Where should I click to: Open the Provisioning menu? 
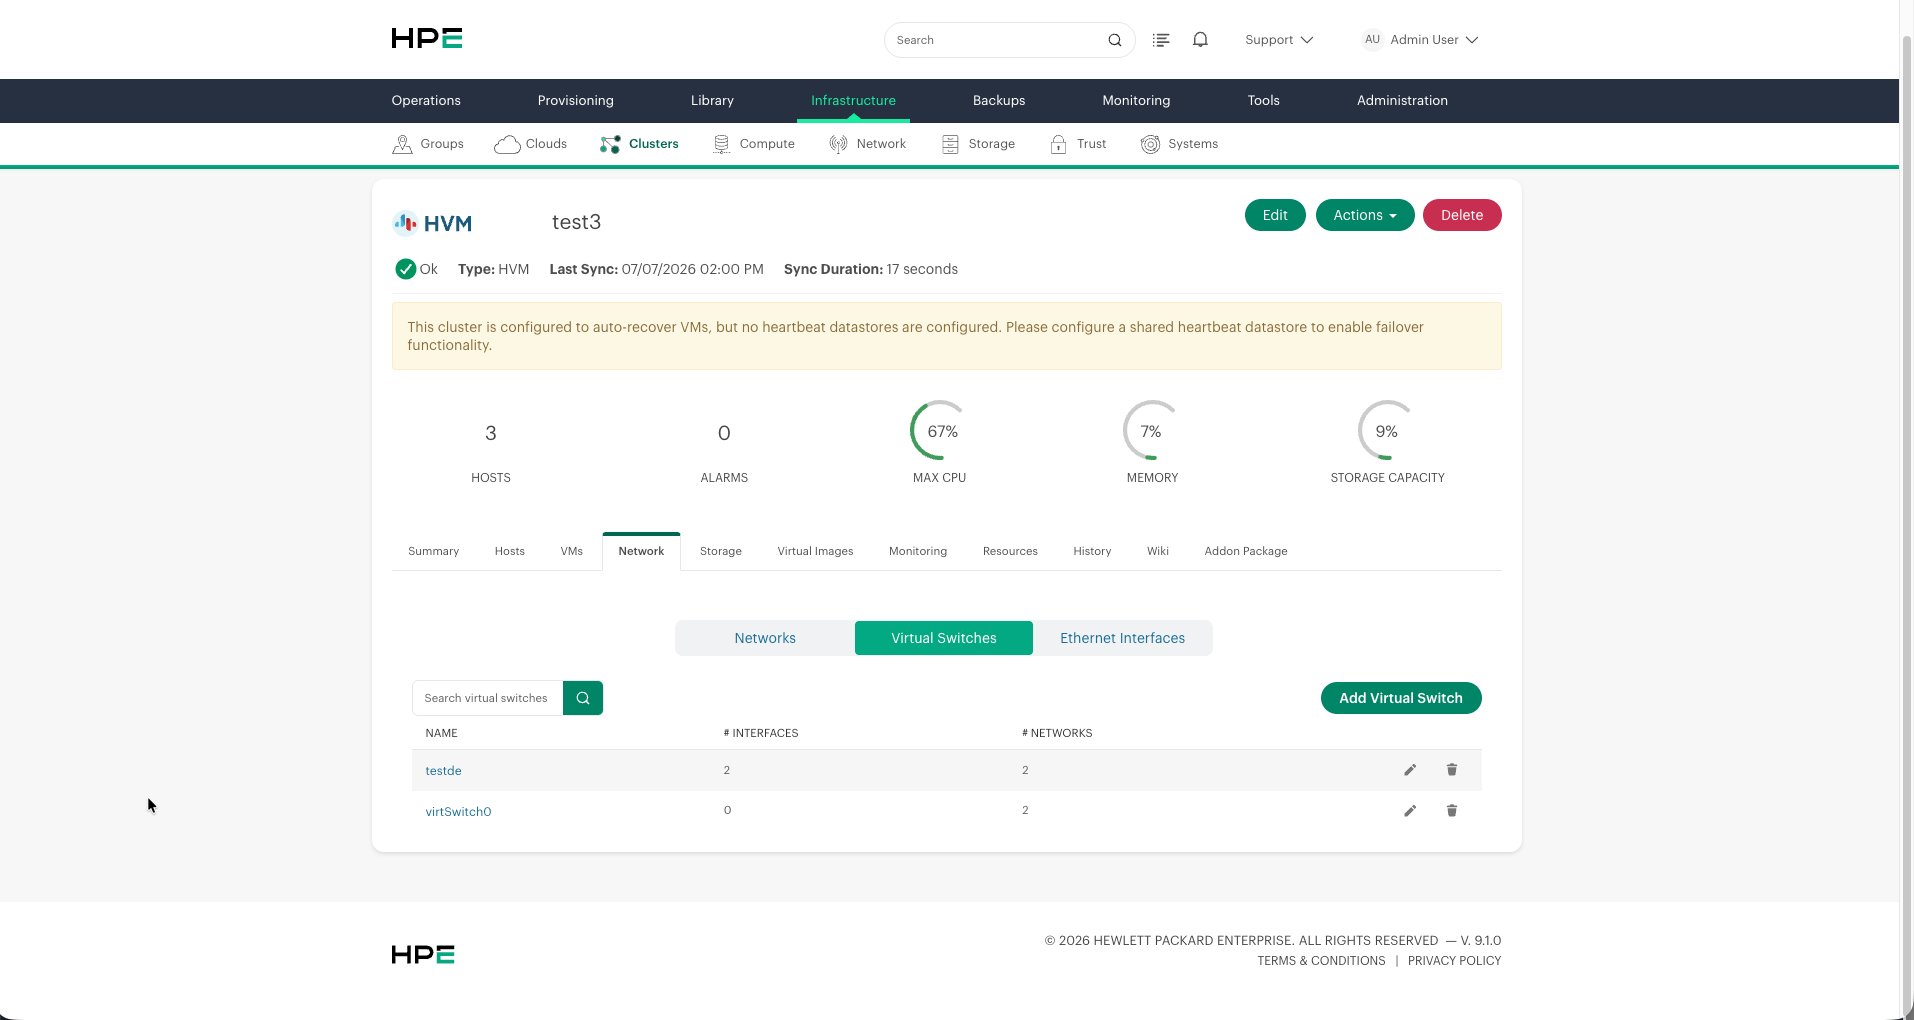tap(576, 101)
